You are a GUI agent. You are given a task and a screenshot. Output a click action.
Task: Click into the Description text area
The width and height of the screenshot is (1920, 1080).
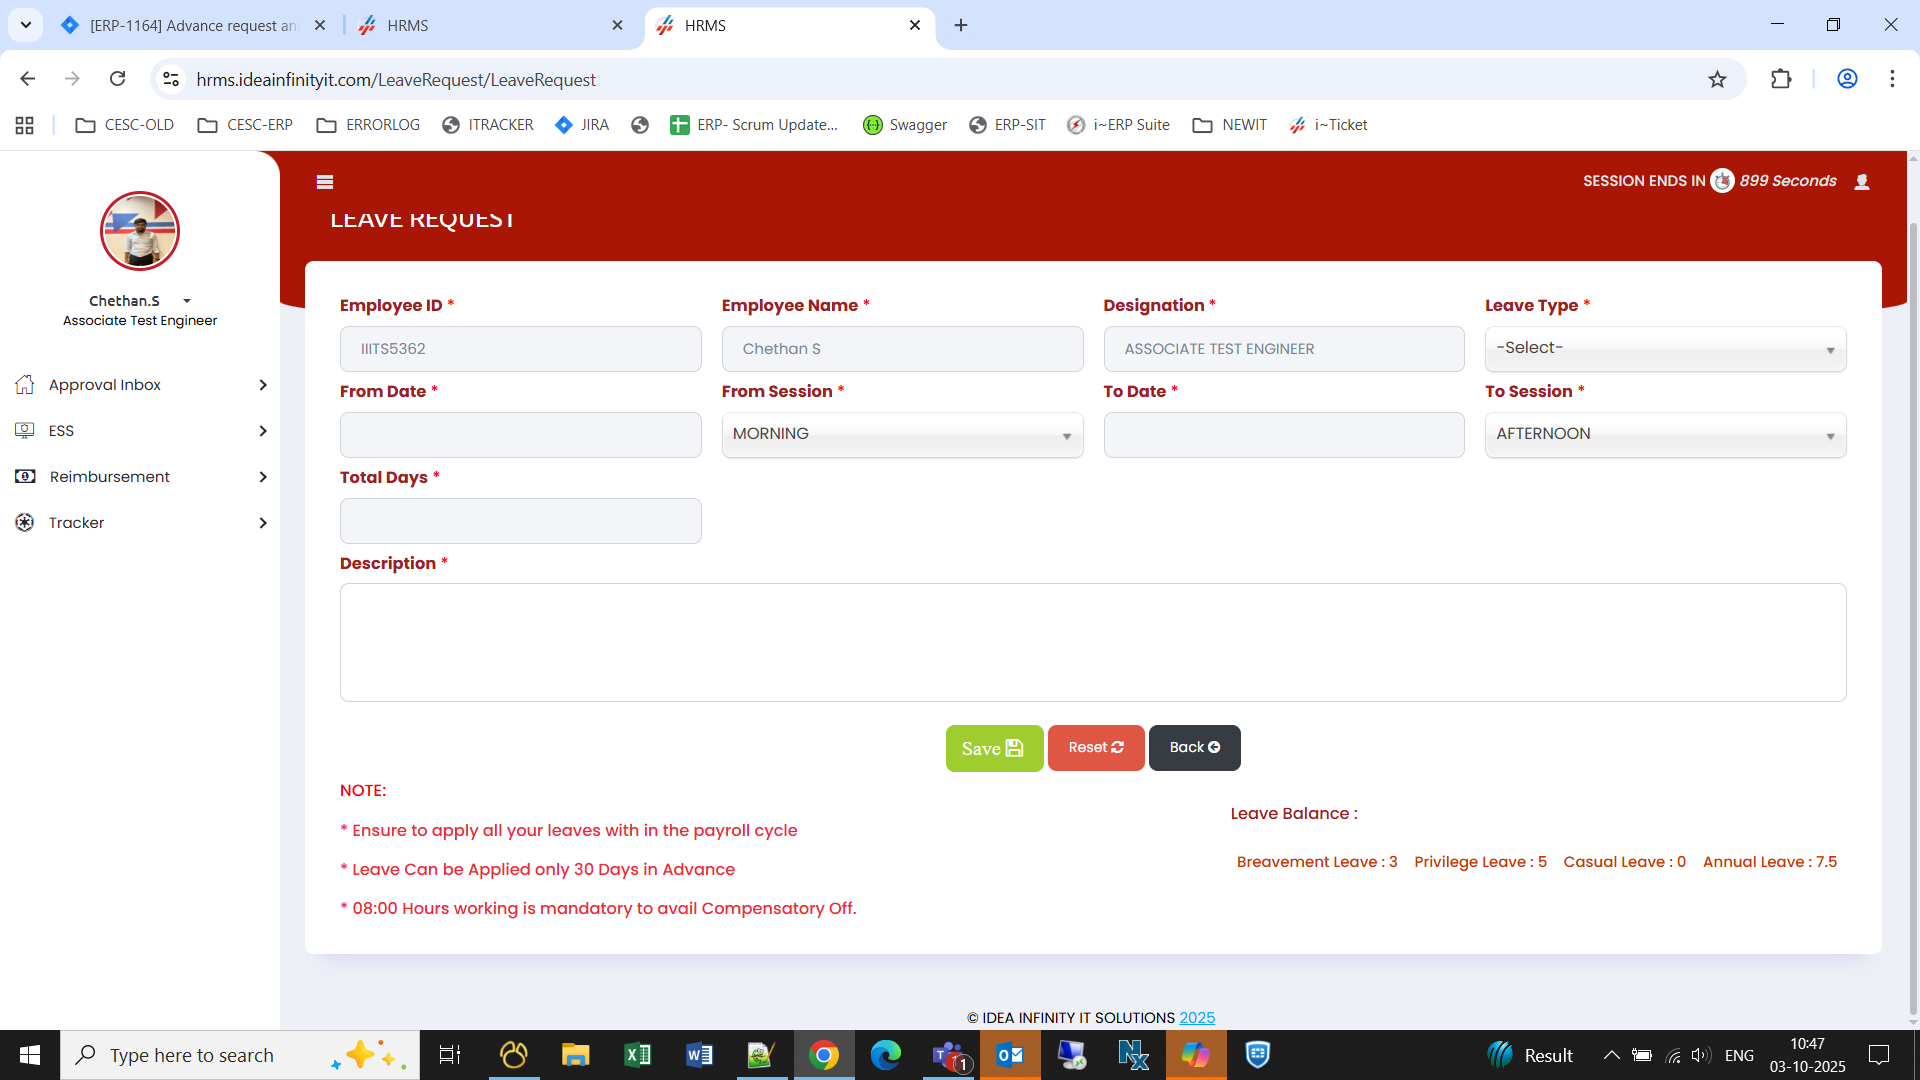(1092, 642)
